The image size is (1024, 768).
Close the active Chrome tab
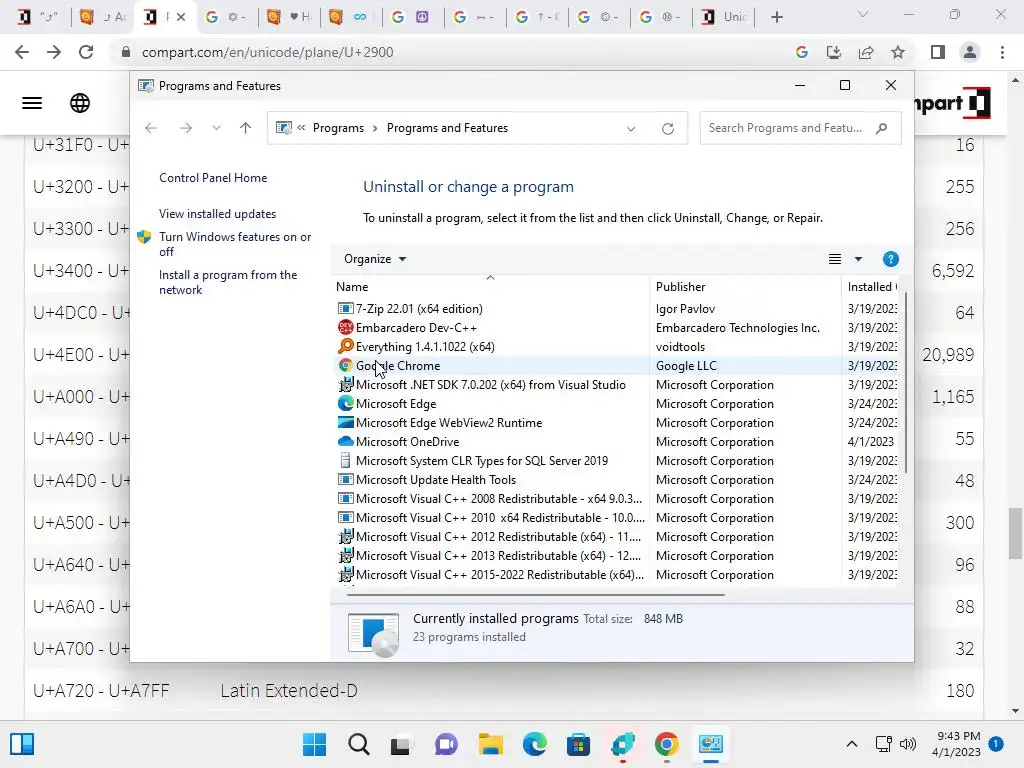tap(181, 17)
